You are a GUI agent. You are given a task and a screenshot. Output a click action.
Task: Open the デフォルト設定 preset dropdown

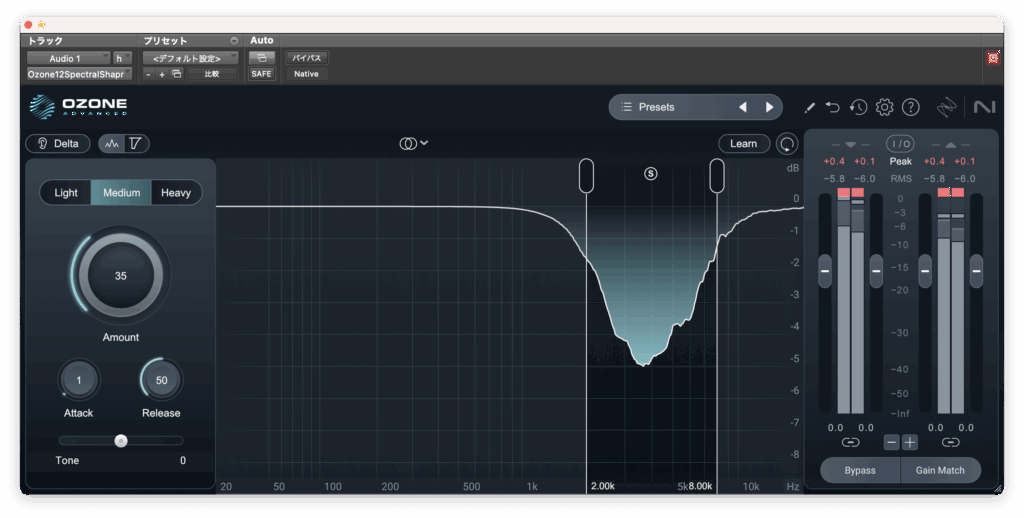point(189,59)
